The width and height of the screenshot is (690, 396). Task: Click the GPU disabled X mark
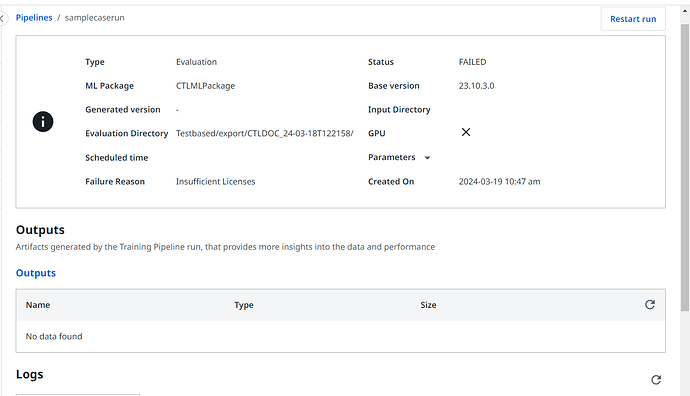tap(466, 132)
